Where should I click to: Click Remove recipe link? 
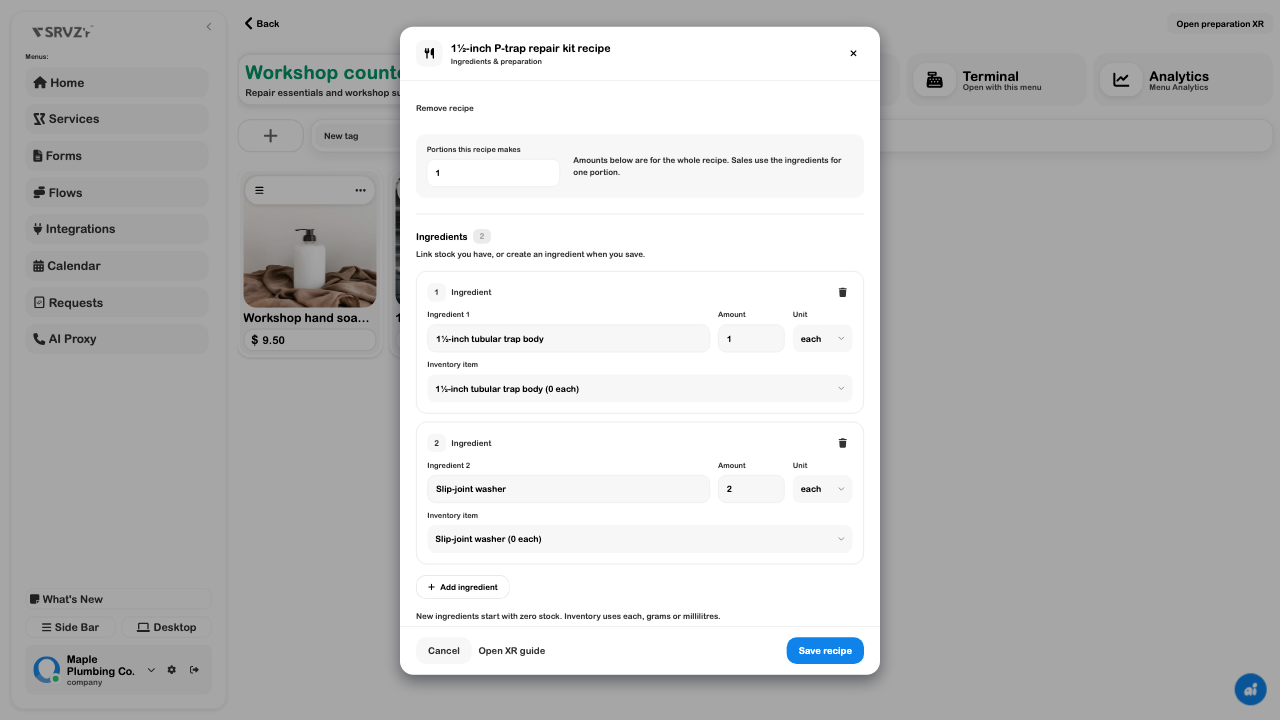tap(445, 108)
